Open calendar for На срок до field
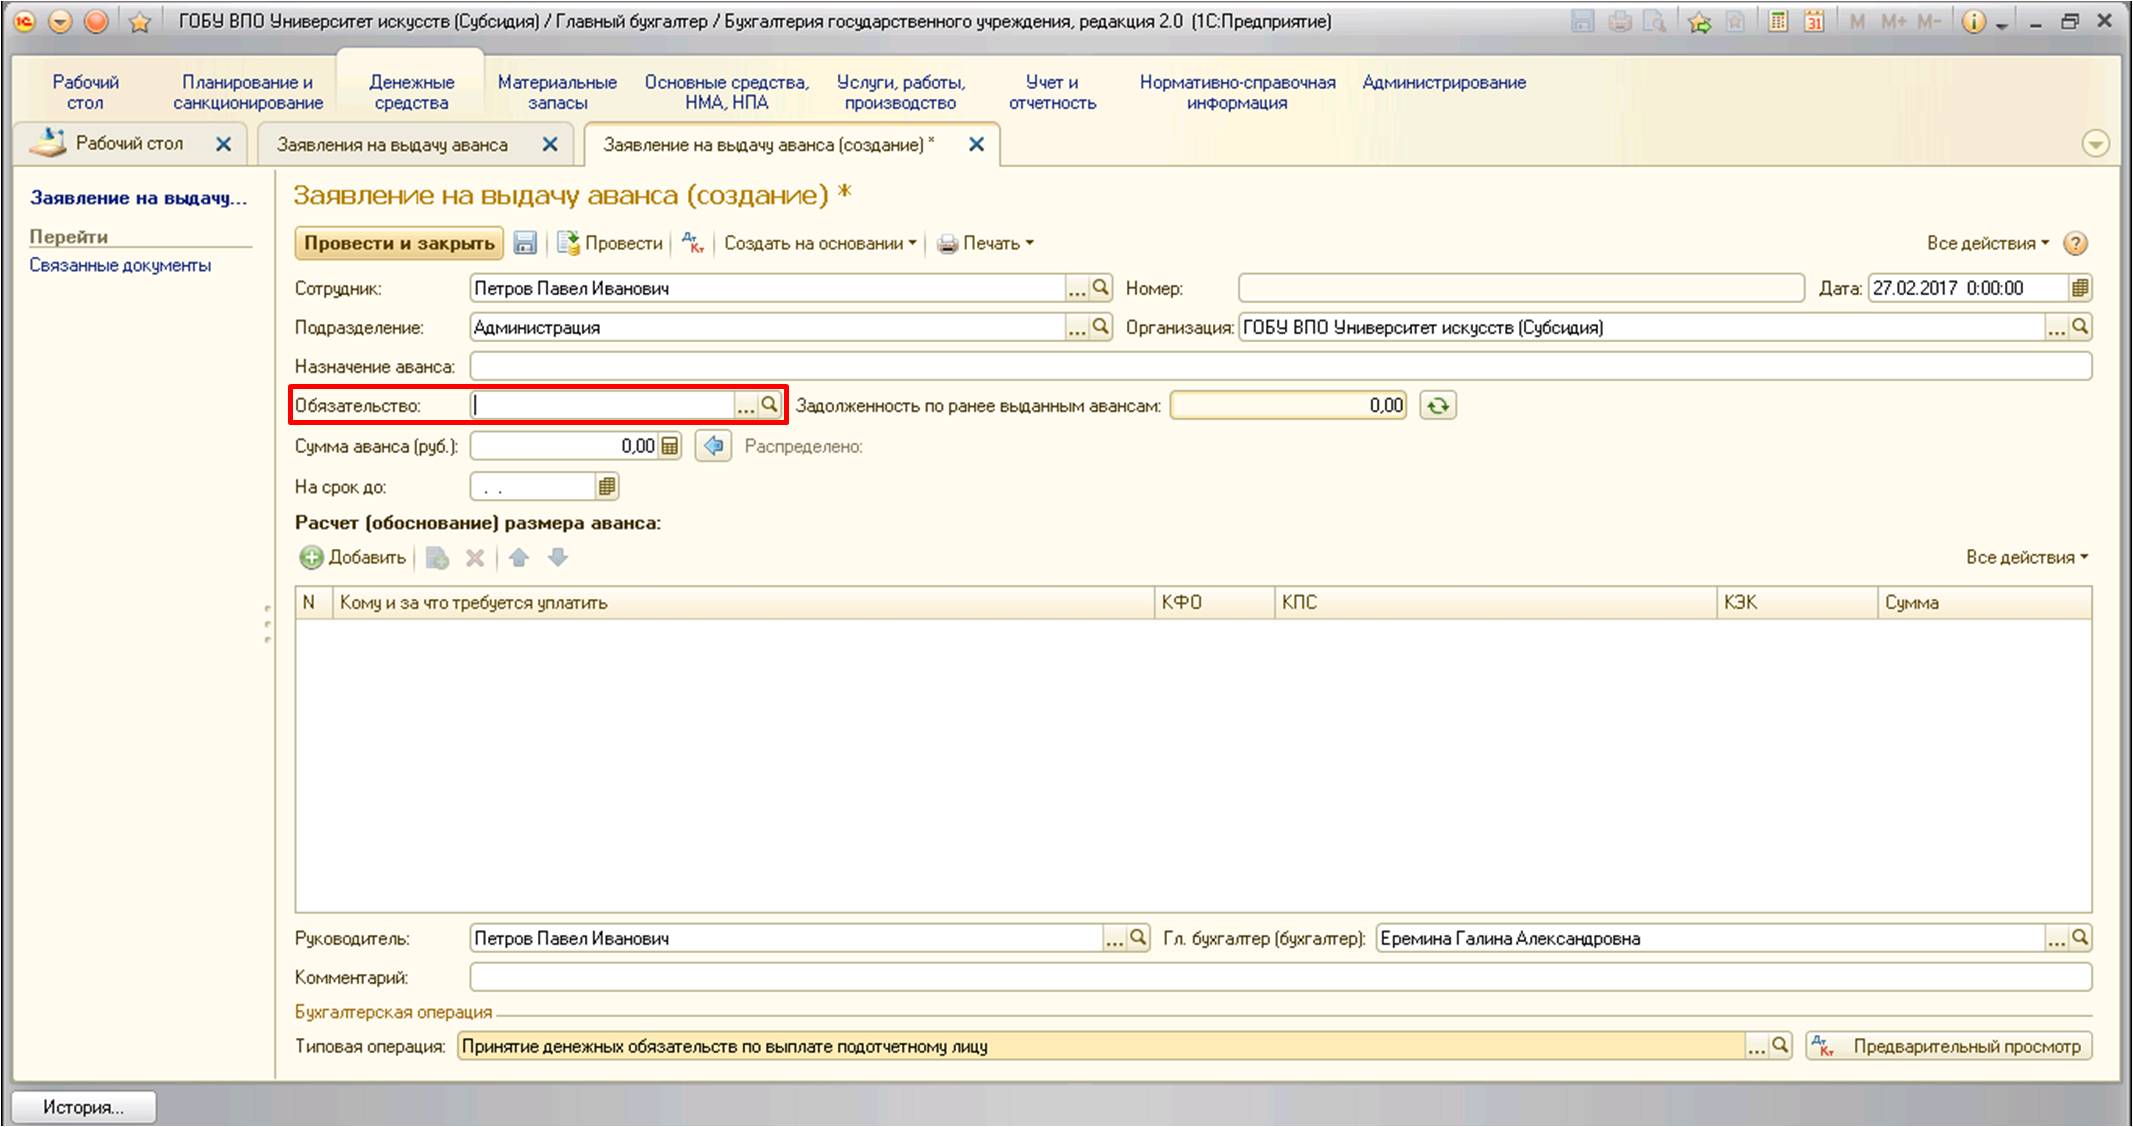This screenshot has width=2133, height=1127. 606,487
